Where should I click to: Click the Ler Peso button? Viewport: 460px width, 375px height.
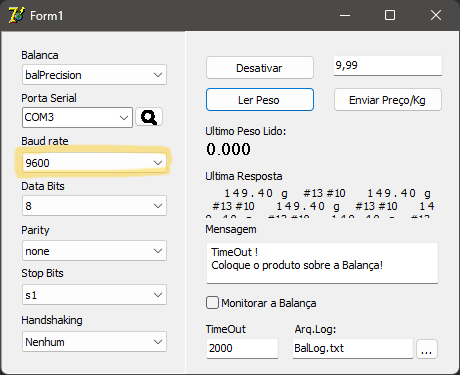260,100
